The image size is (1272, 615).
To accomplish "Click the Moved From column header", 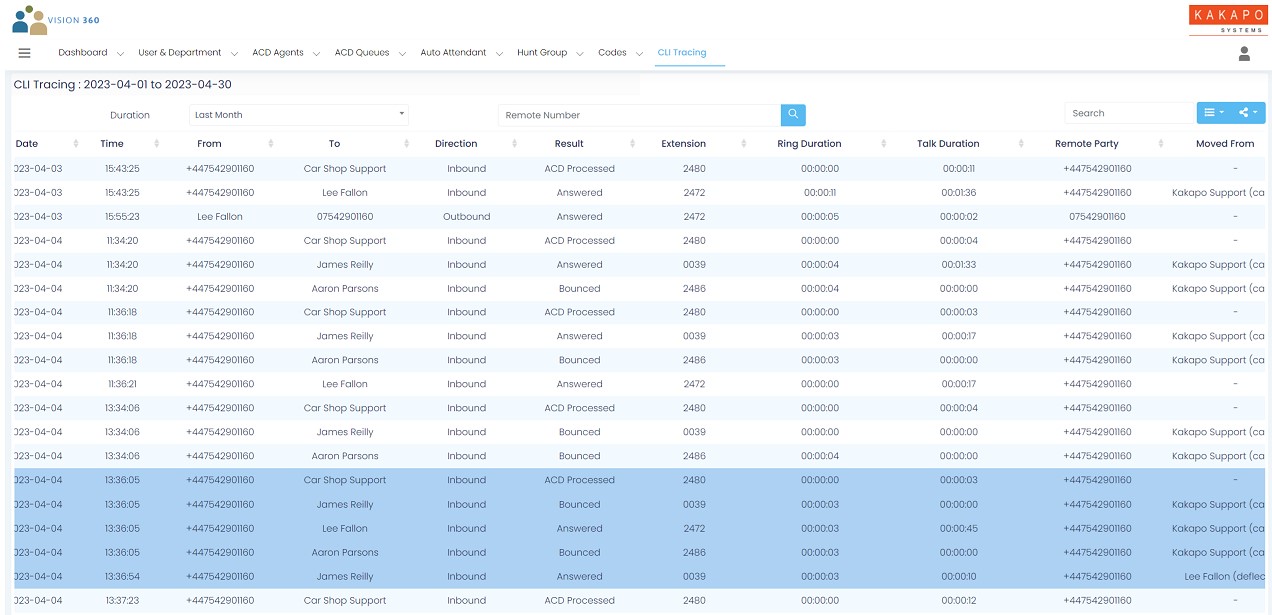I will 1225,144.
